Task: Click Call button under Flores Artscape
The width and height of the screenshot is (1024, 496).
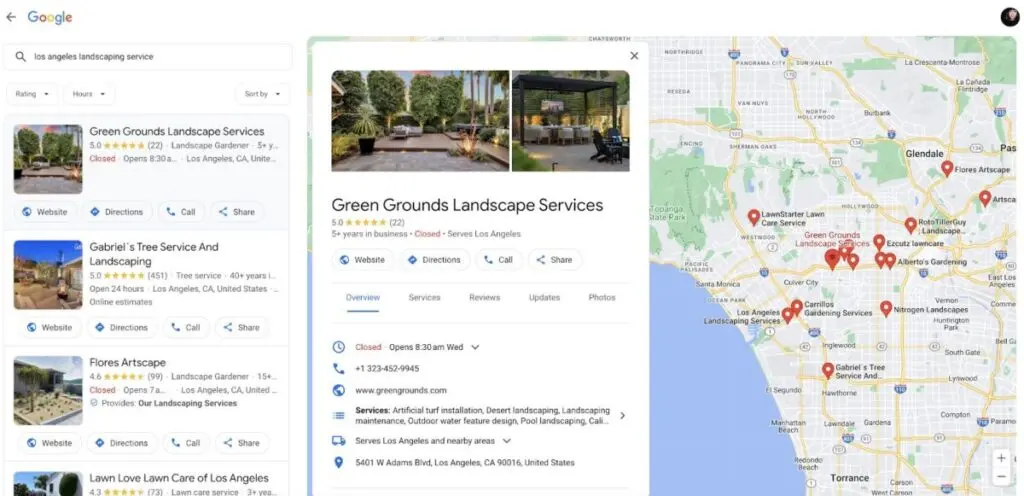Action: coord(186,443)
